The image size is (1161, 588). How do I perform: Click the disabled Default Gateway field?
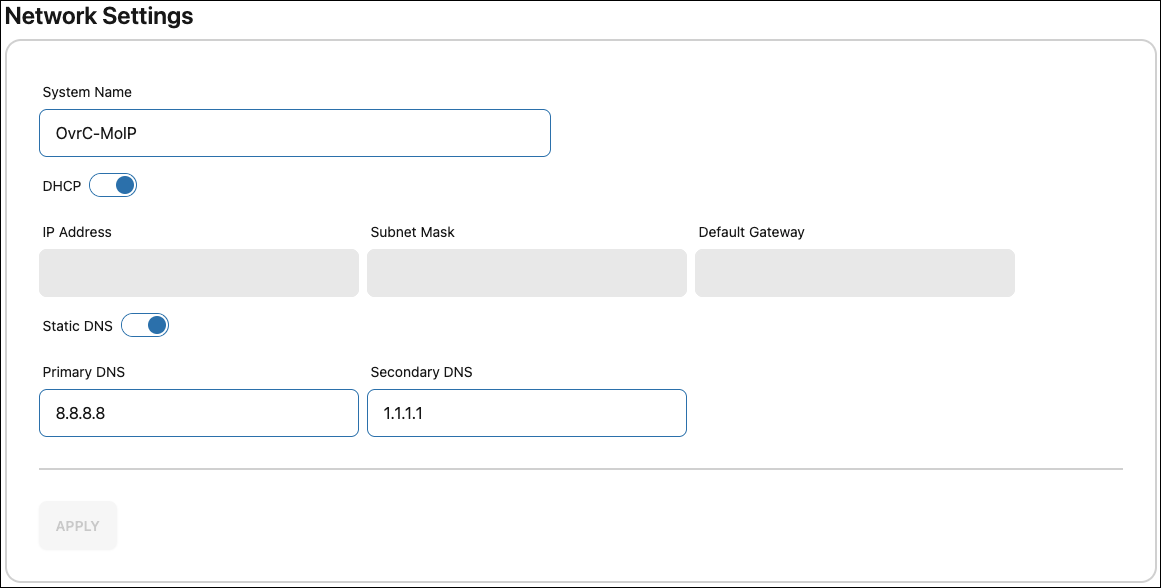click(854, 272)
